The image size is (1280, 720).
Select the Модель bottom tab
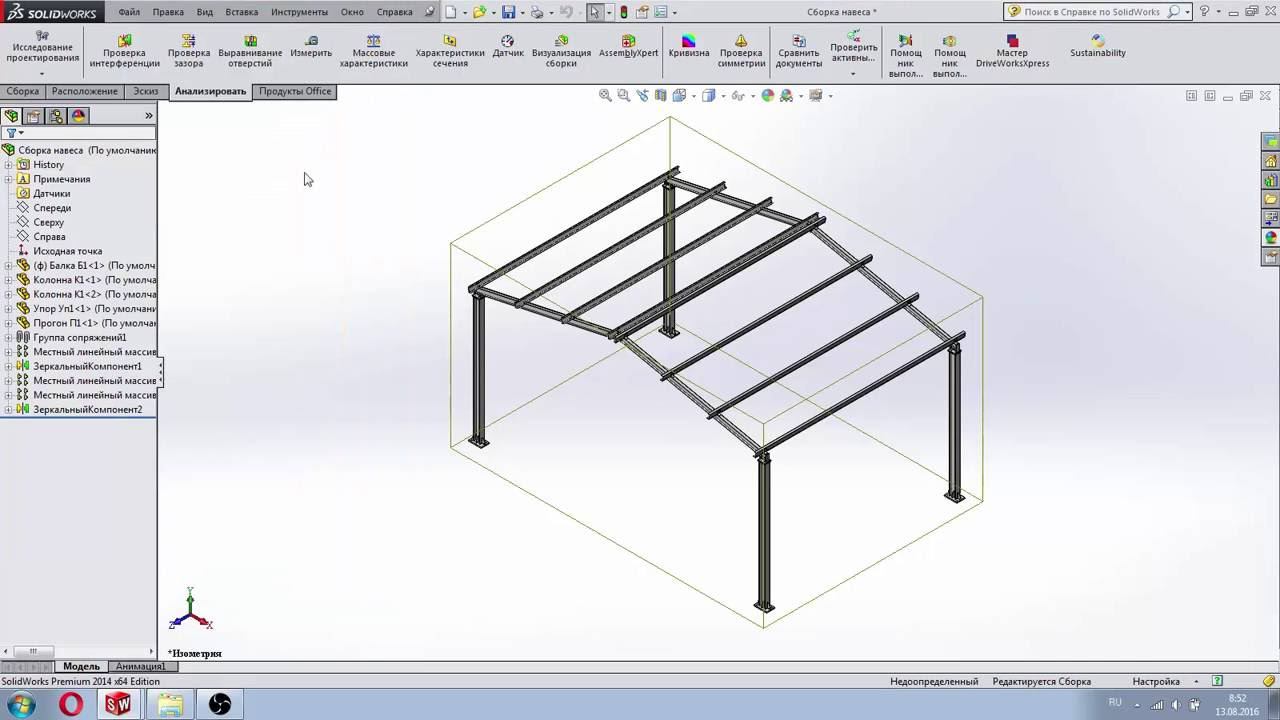(81, 666)
